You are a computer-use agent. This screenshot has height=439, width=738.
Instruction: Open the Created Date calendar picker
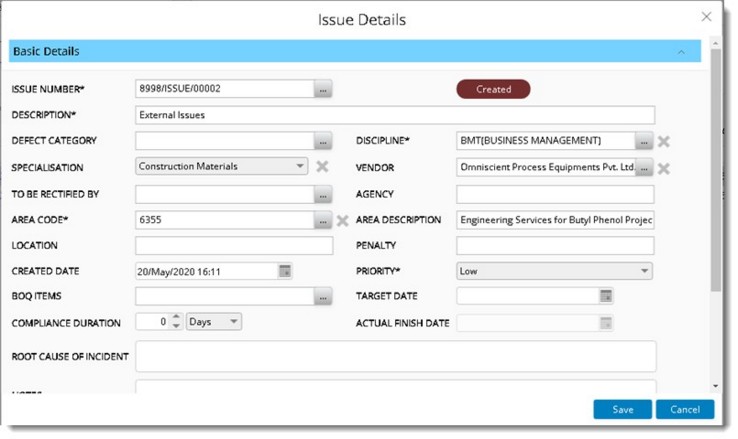(x=285, y=271)
